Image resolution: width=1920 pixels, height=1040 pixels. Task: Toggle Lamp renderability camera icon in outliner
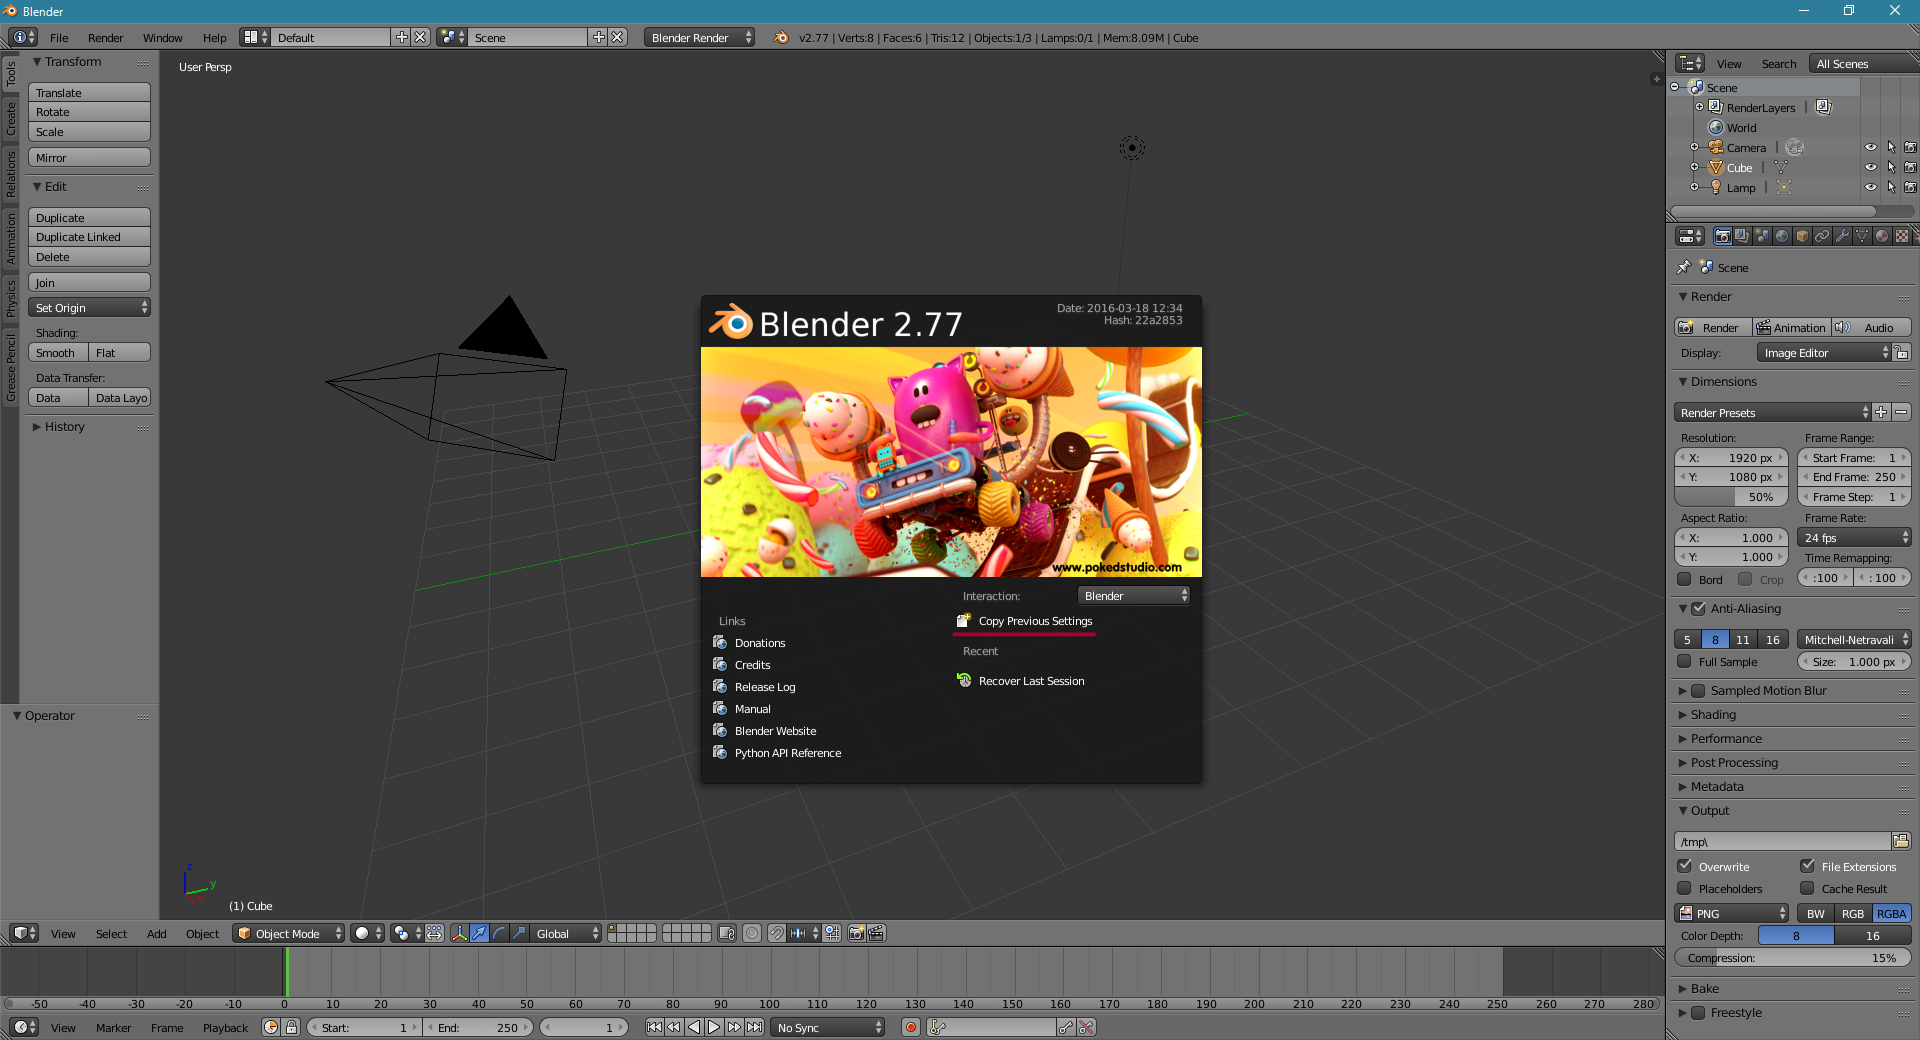[x=1910, y=187]
